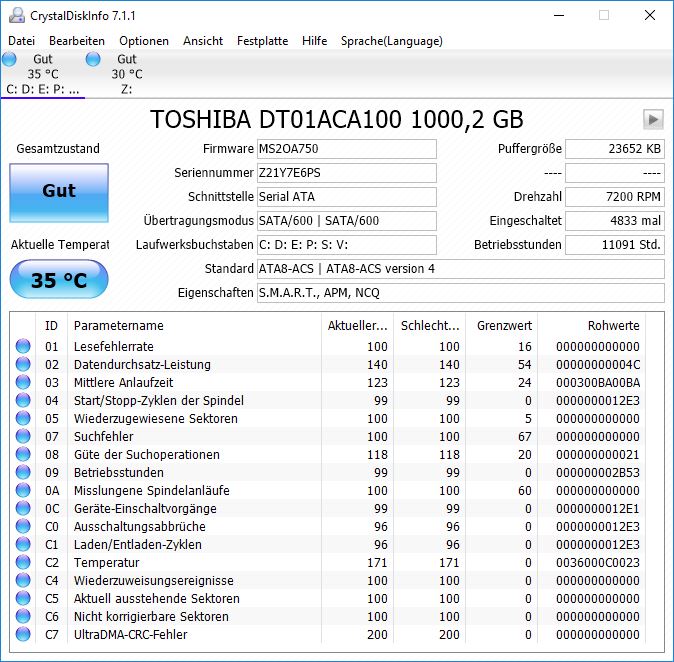Viewport: 674px width, 662px height.
Task: Click raw value 000000000021
Action: (597, 454)
